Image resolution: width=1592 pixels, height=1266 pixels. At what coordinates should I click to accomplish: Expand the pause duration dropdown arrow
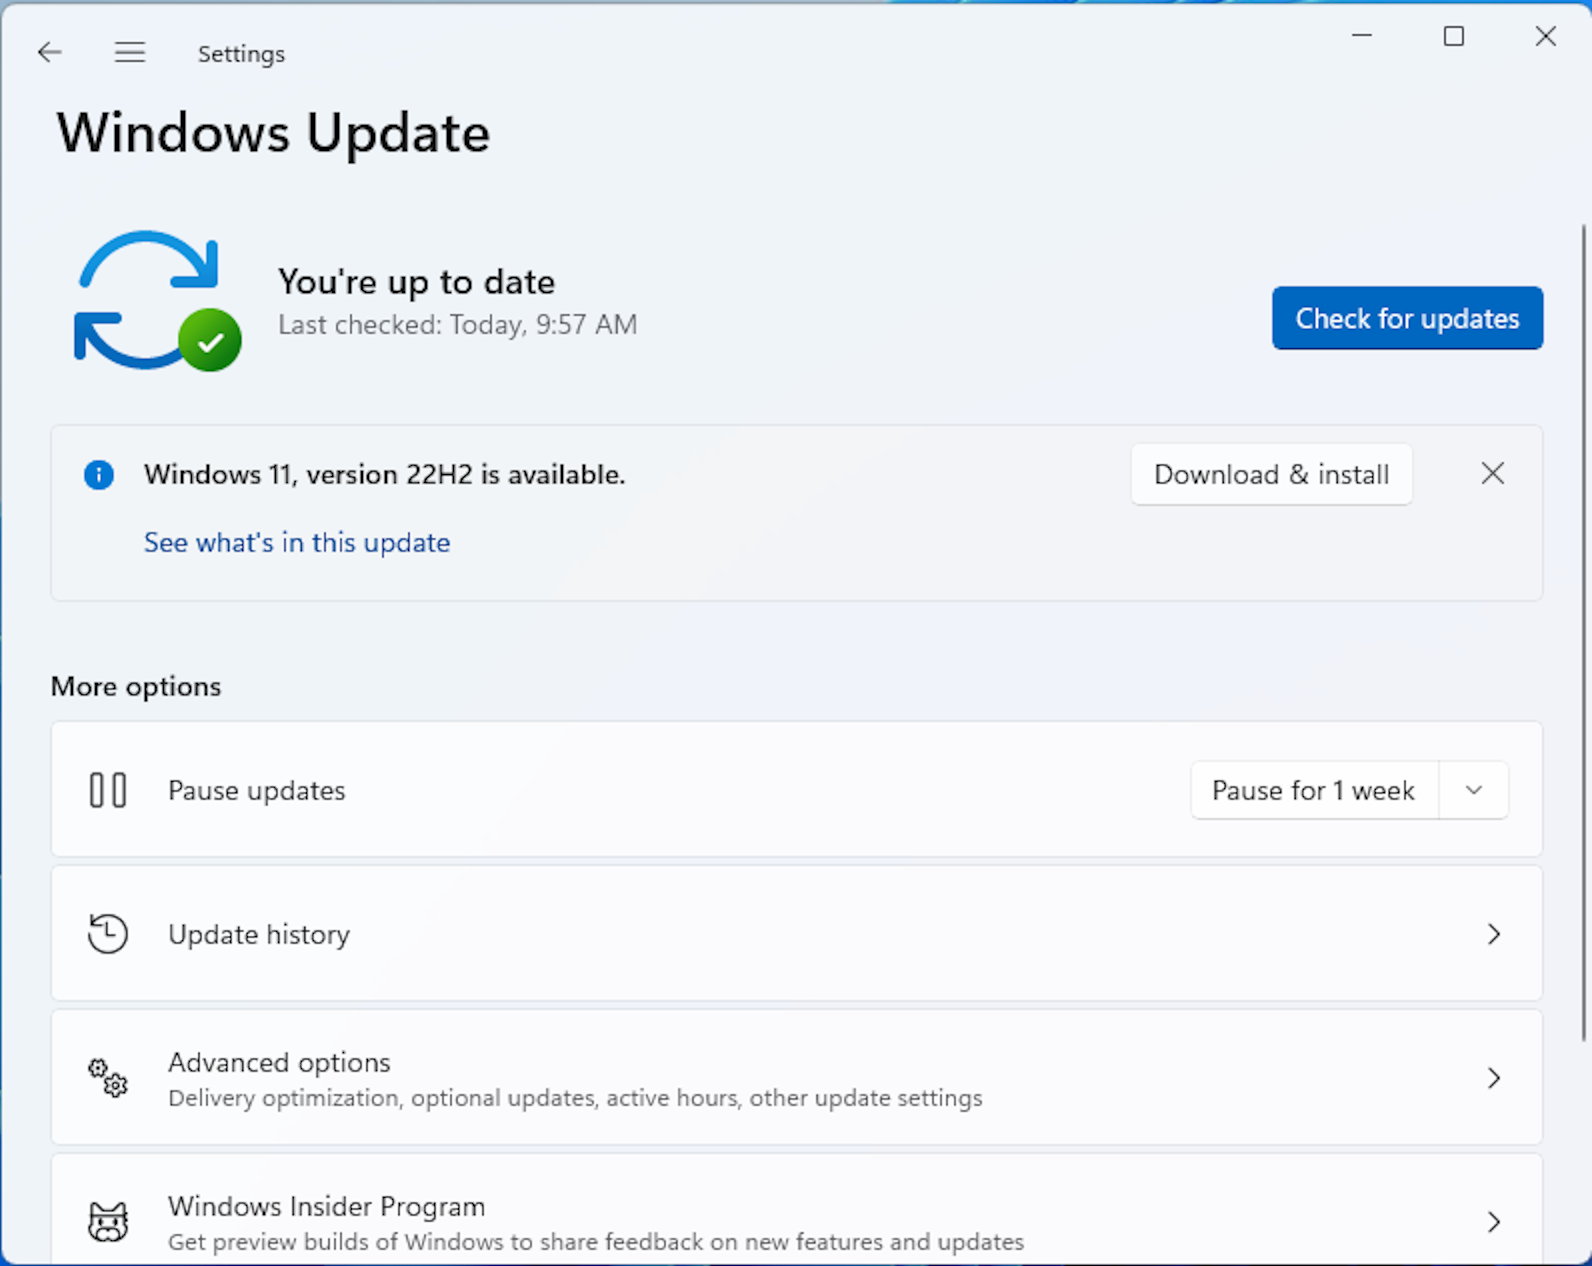point(1473,790)
